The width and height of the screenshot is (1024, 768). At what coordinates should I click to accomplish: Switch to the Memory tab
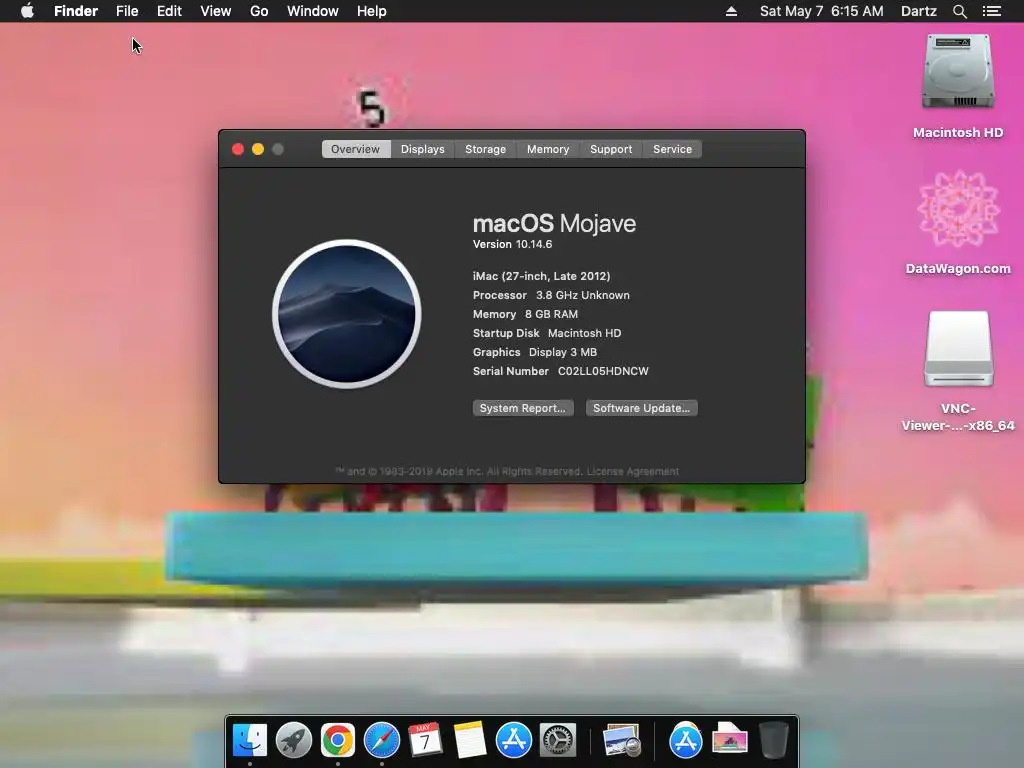pyautogui.click(x=548, y=149)
